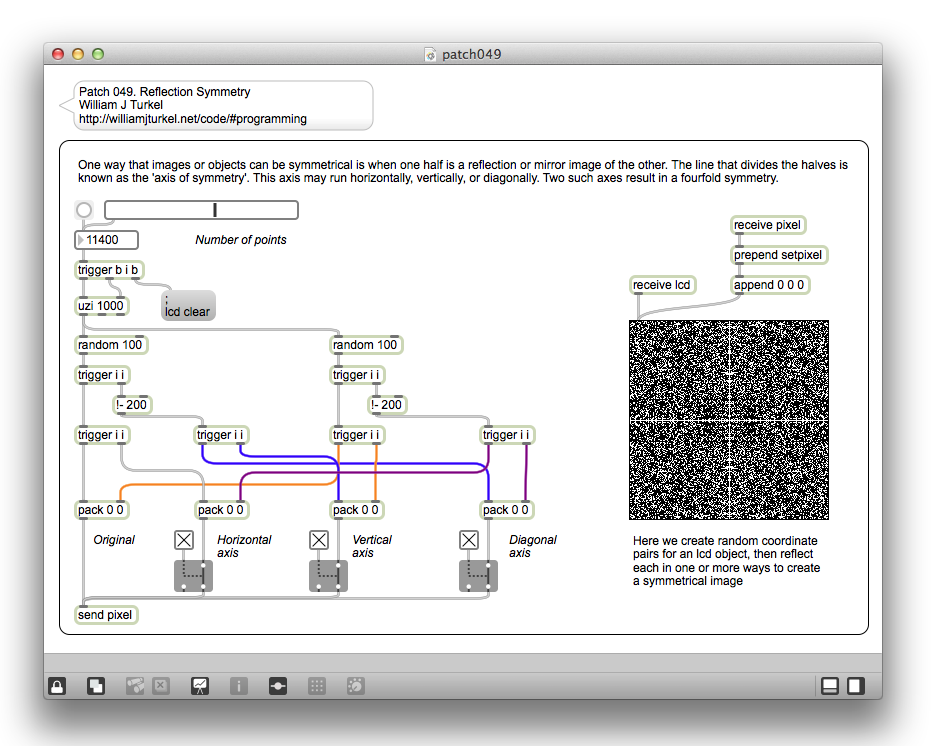Enable the Horizontal axis toggle box
The height and width of the screenshot is (746, 947).
pos(184,540)
